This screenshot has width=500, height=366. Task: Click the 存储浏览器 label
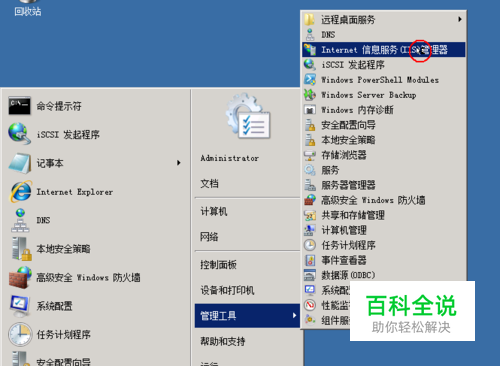[x=344, y=155]
